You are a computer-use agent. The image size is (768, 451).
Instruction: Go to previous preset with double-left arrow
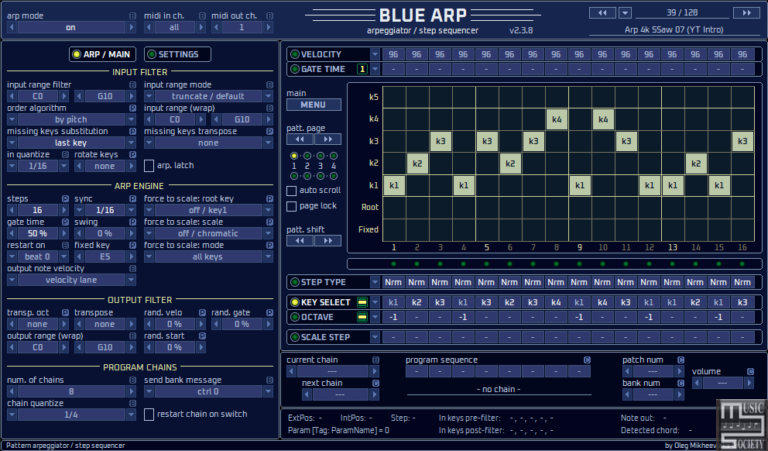(x=602, y=13)
